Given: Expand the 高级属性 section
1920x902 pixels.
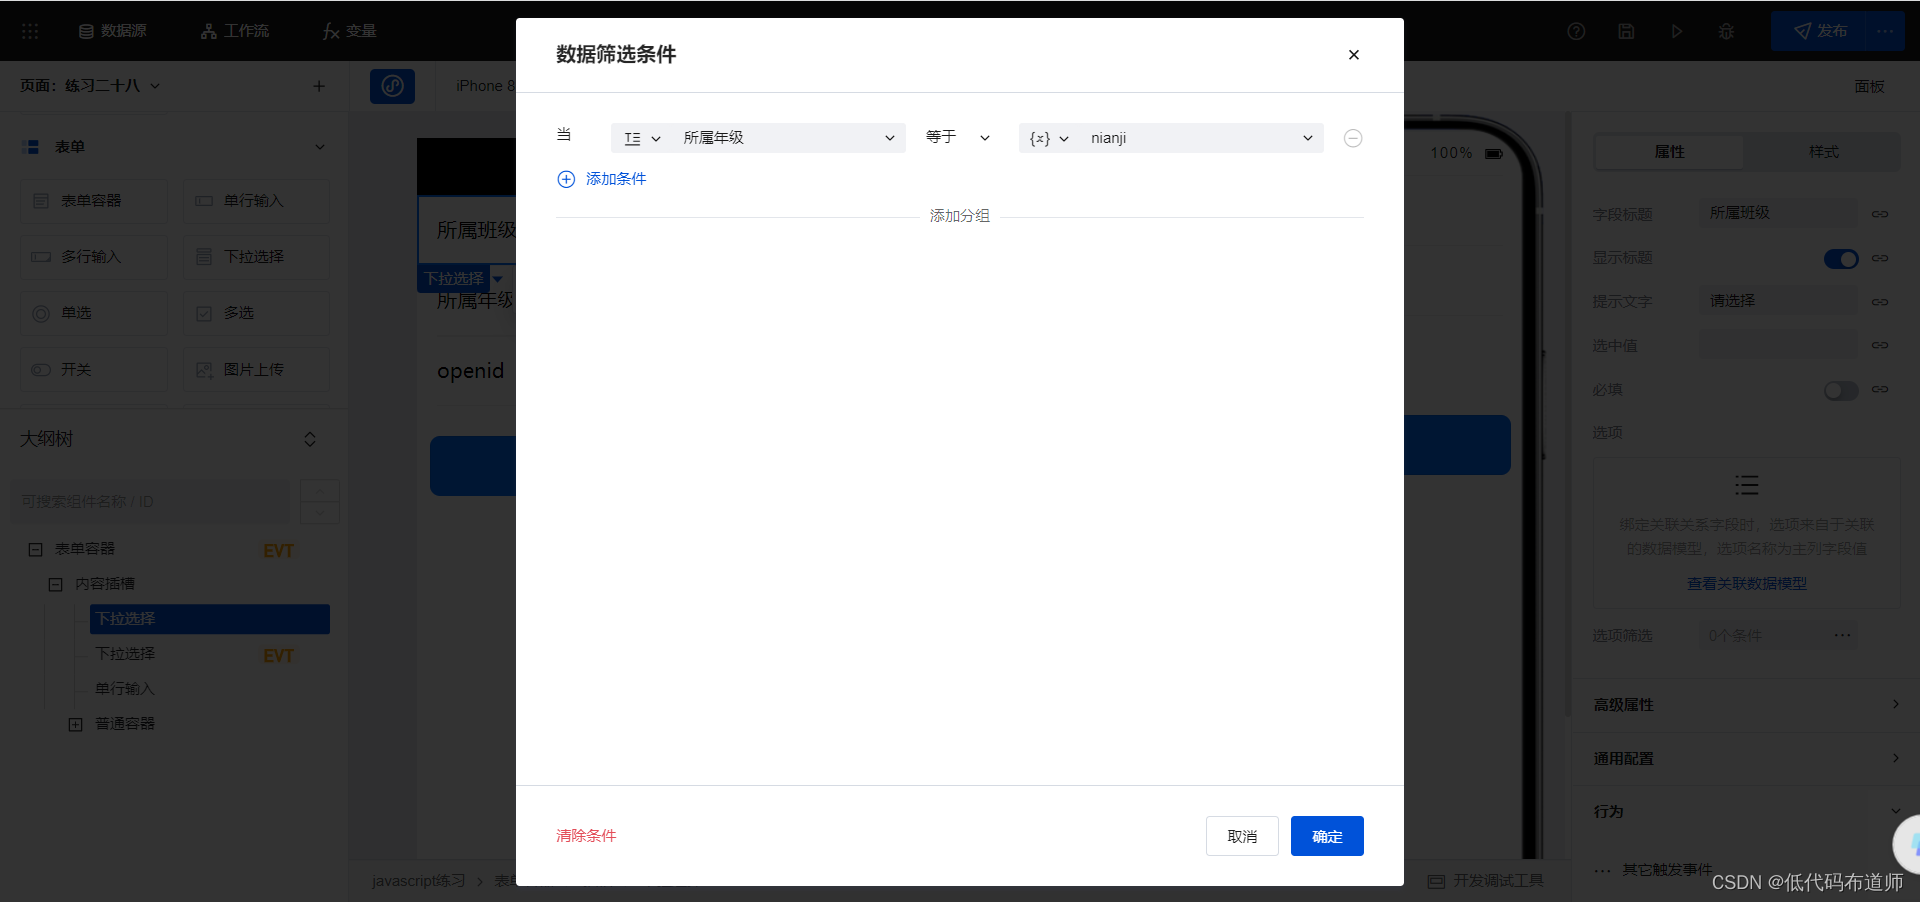Looking at the screenshot, I should (1746, 705).
